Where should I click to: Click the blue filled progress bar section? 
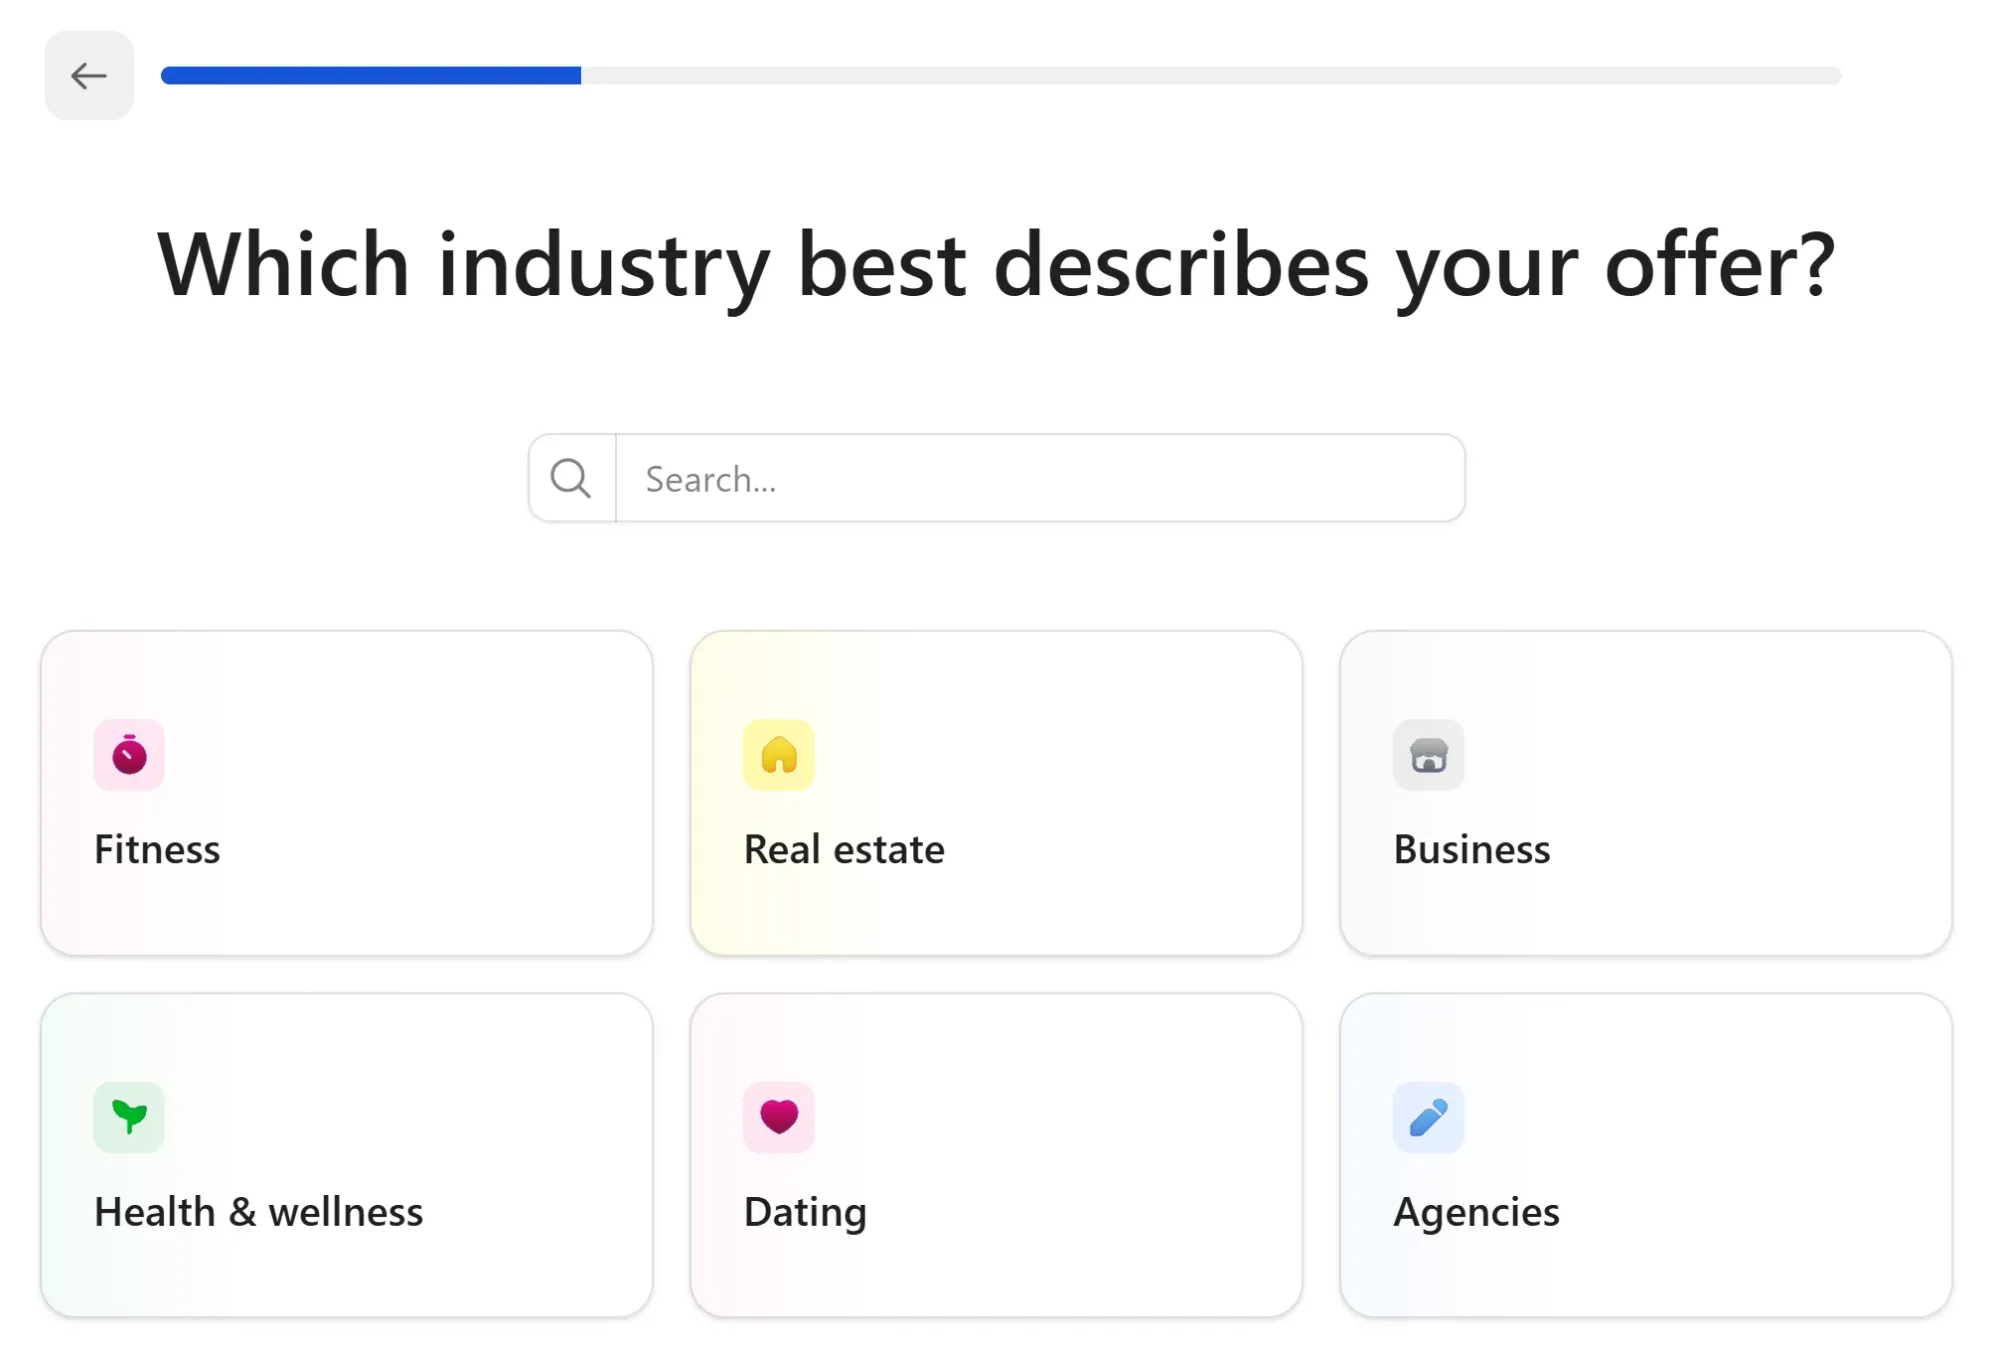point(371,75)
